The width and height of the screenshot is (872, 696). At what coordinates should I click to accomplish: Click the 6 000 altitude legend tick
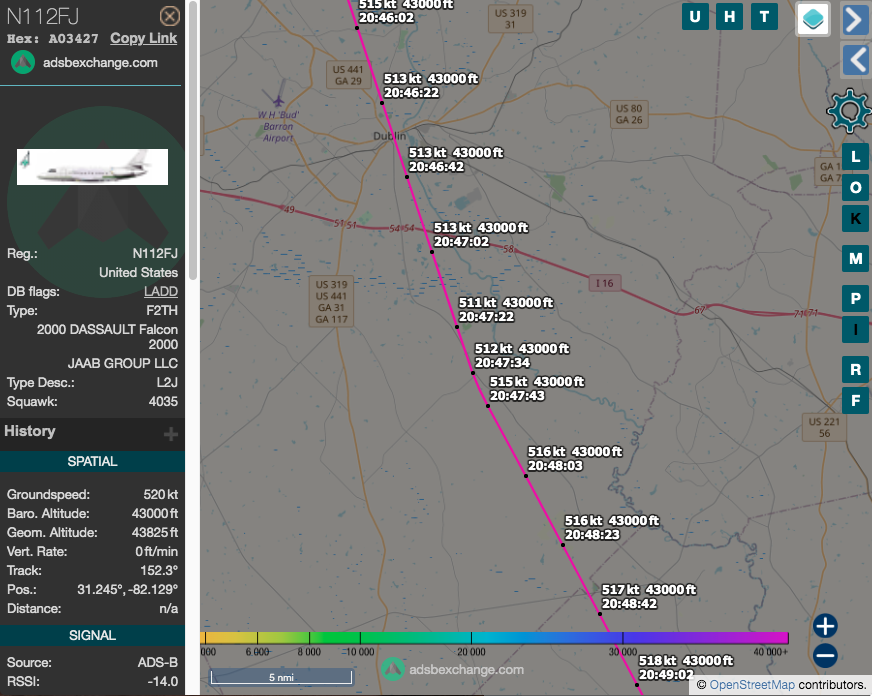tap(257, 652)
